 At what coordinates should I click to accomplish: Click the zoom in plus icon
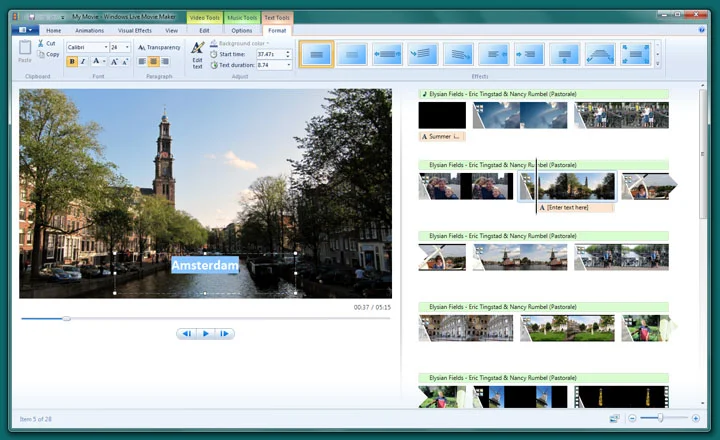pos(696,418)
